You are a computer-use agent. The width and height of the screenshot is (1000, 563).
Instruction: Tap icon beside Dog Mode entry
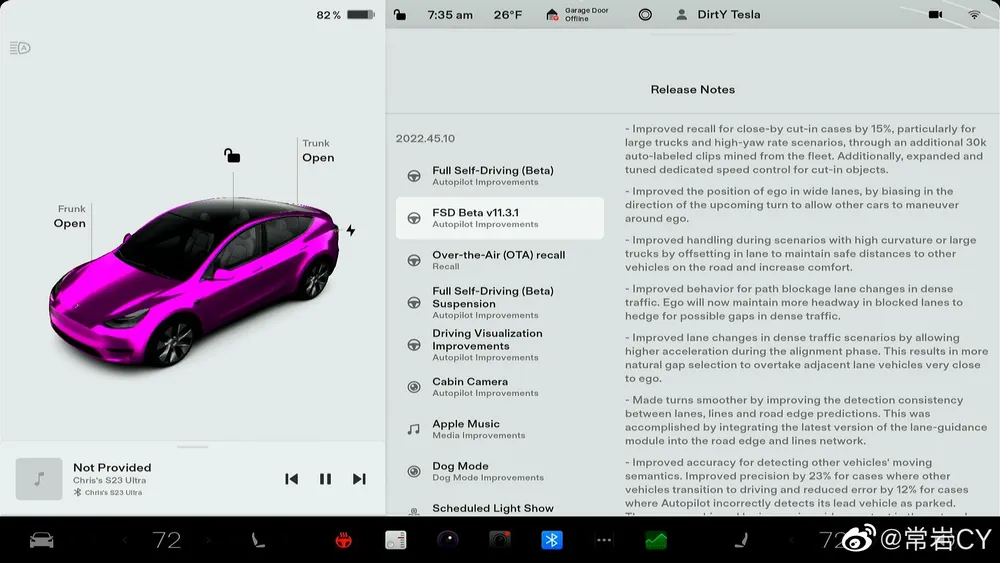[x=414, y=471]
